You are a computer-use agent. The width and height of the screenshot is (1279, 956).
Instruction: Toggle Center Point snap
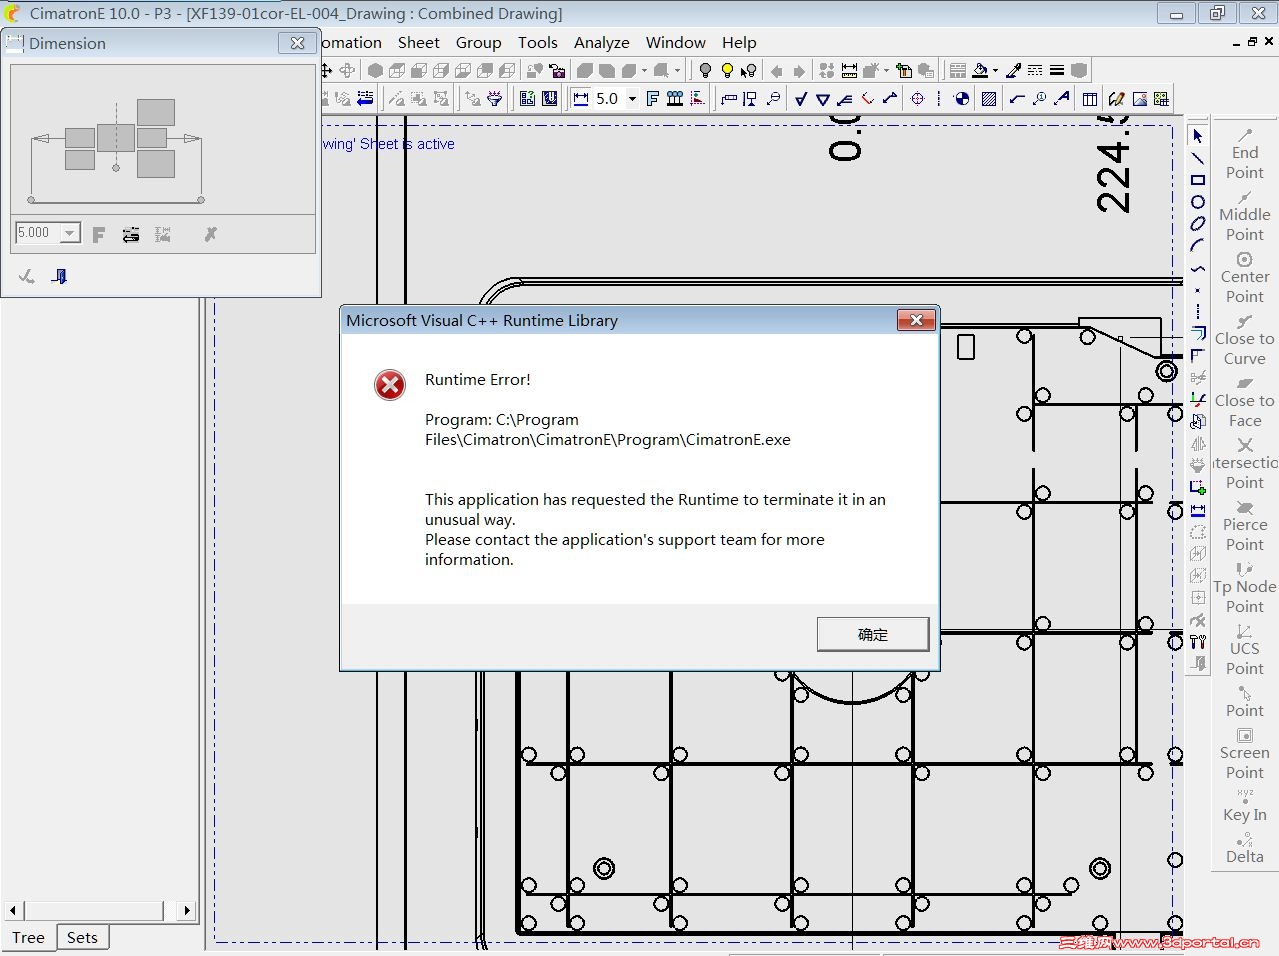pos(1245,277)
